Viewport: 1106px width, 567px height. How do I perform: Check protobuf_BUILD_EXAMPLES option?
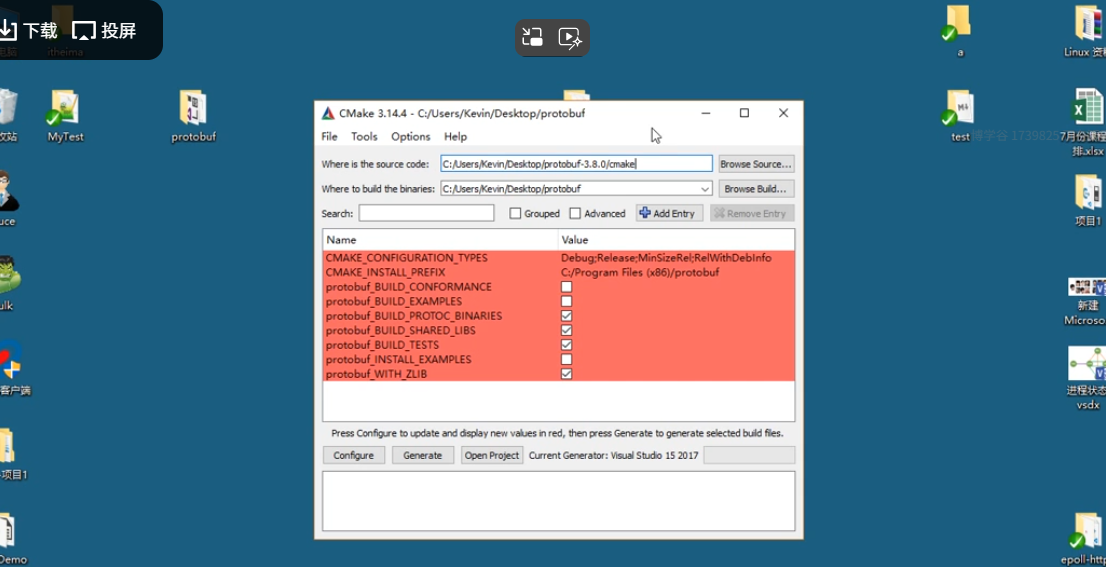pyautogui.click(x=566, y=302)
